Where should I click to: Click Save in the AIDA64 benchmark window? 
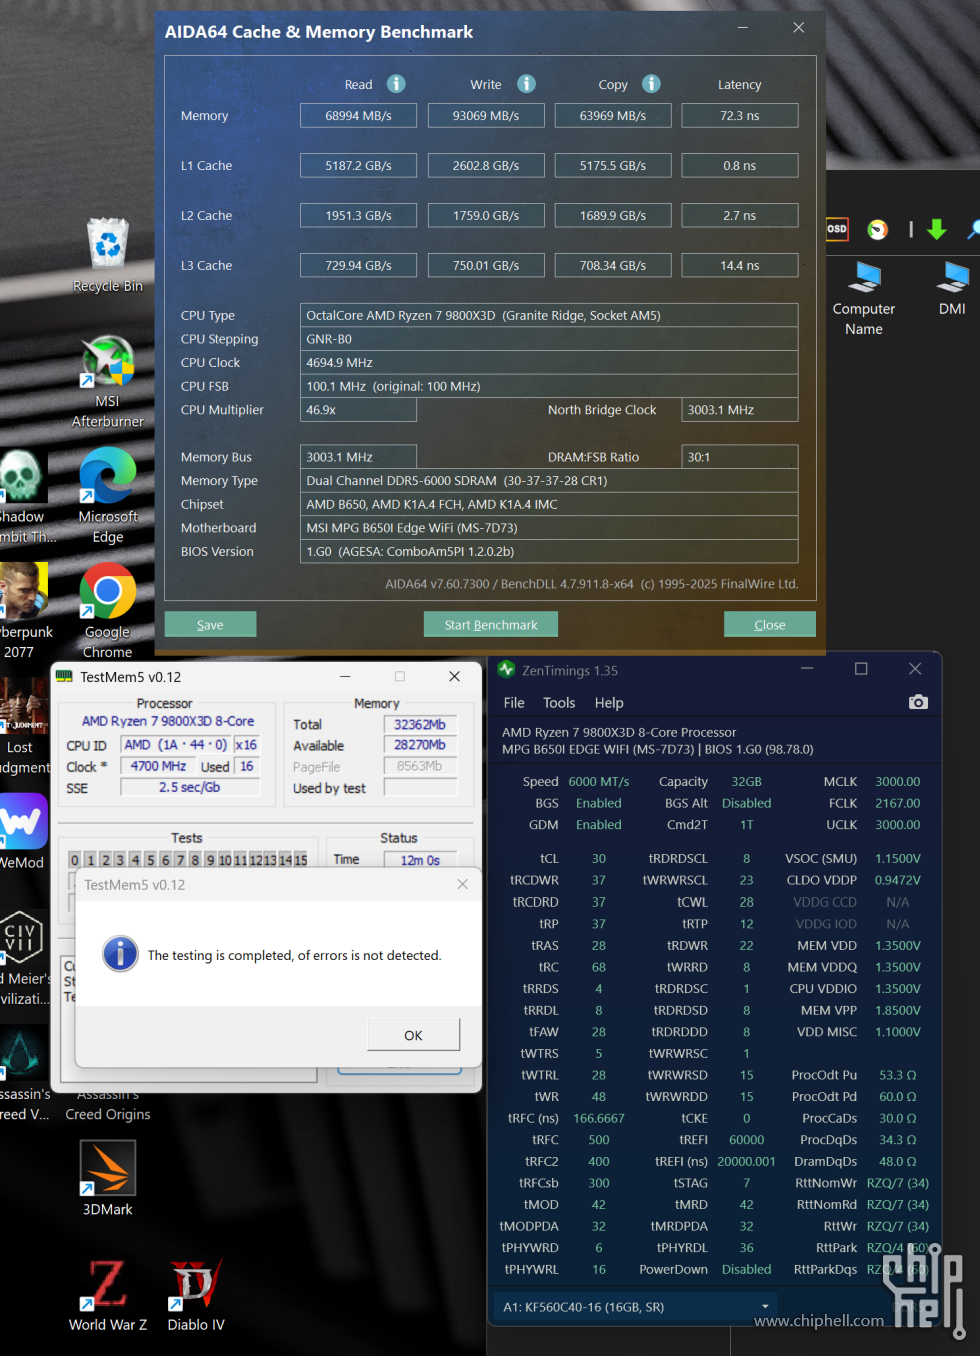210,624
